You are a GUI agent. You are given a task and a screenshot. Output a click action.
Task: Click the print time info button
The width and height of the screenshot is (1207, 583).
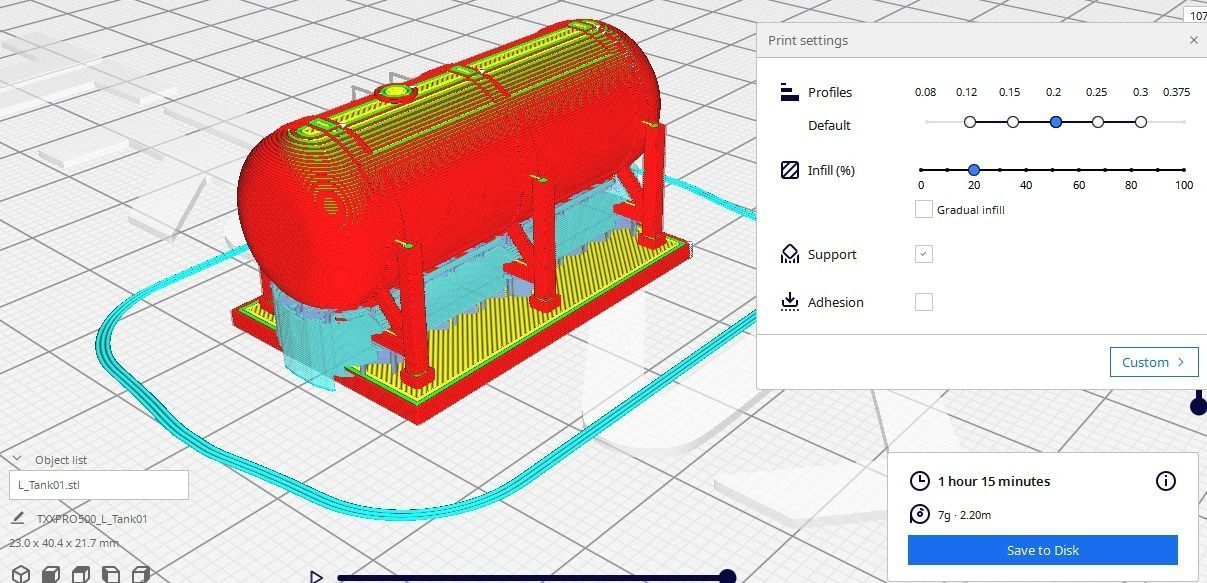click(x=1165, y=481)
